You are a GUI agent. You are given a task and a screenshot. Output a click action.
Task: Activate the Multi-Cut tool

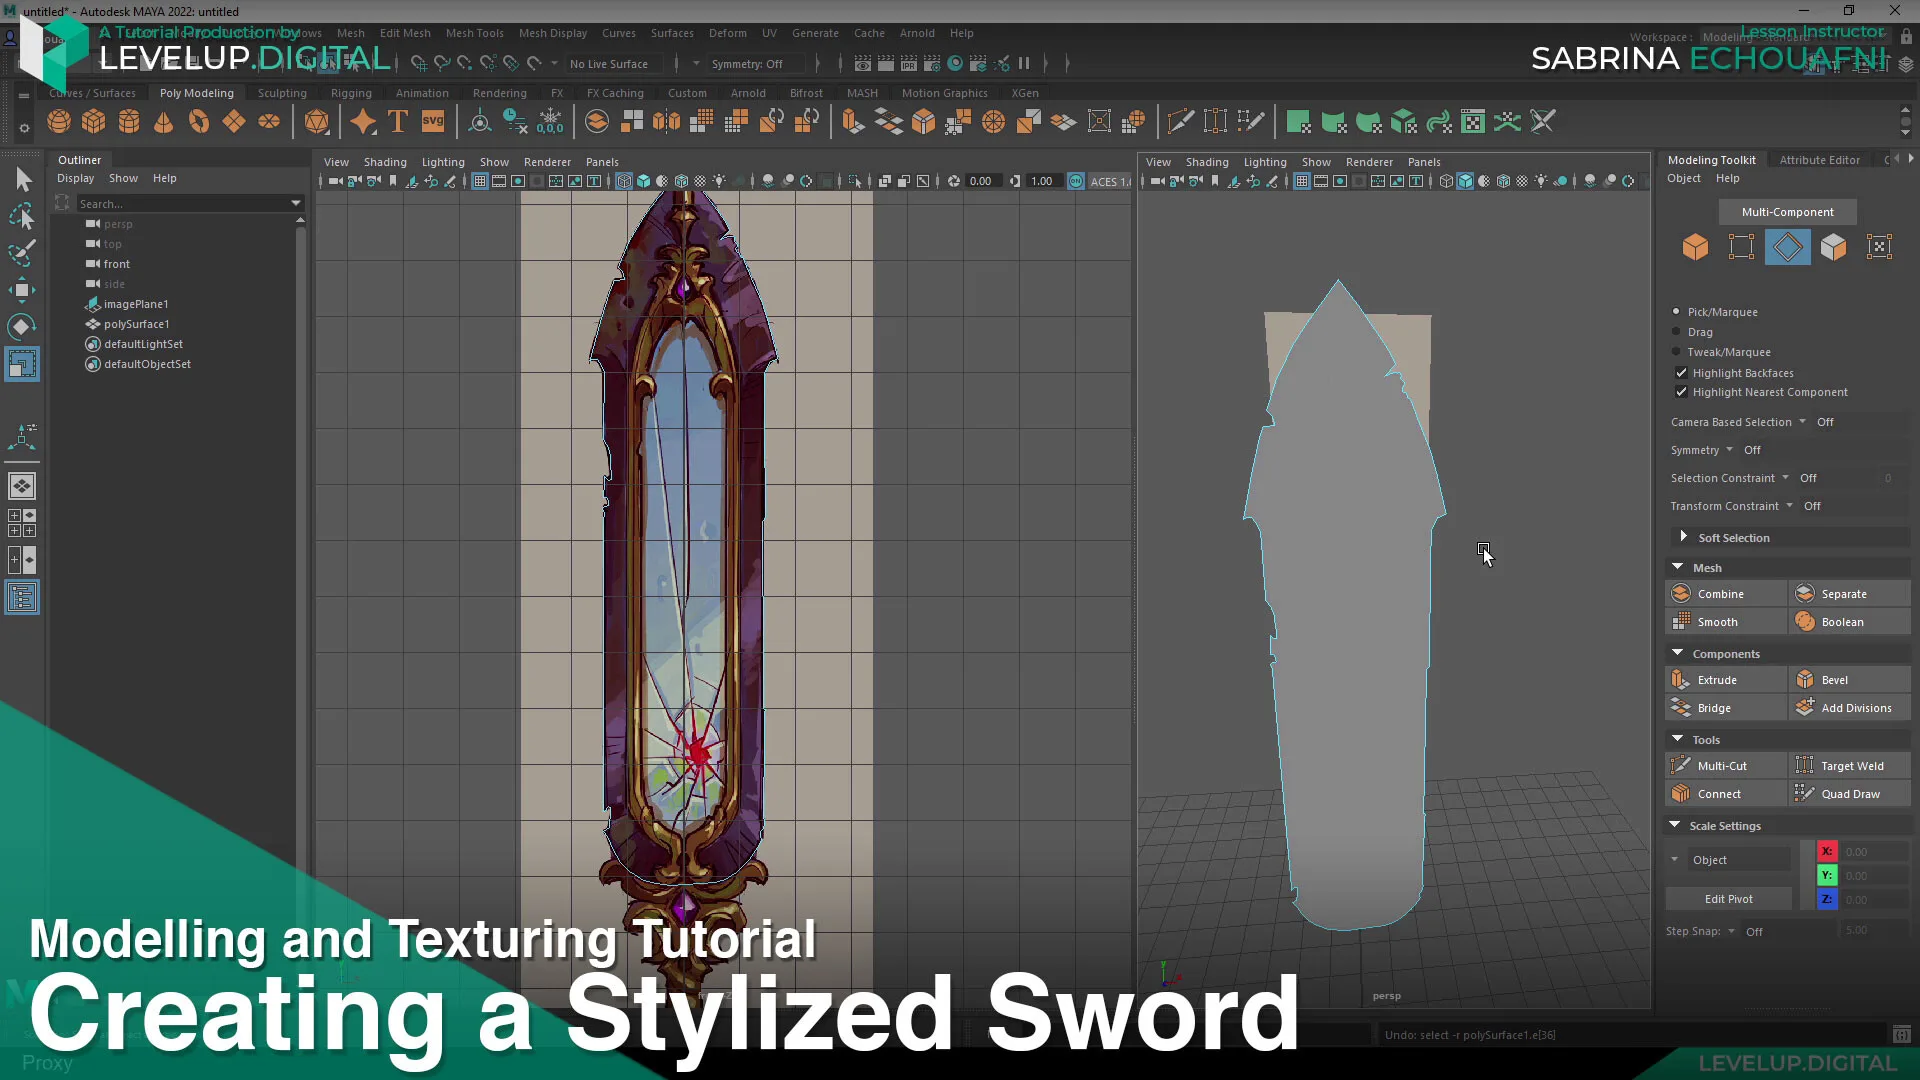pyautogui.click(x=1725, y=765)
